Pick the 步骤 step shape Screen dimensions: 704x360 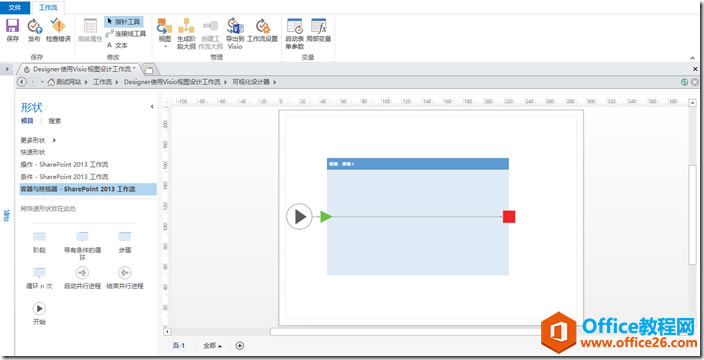click(124, 242)
